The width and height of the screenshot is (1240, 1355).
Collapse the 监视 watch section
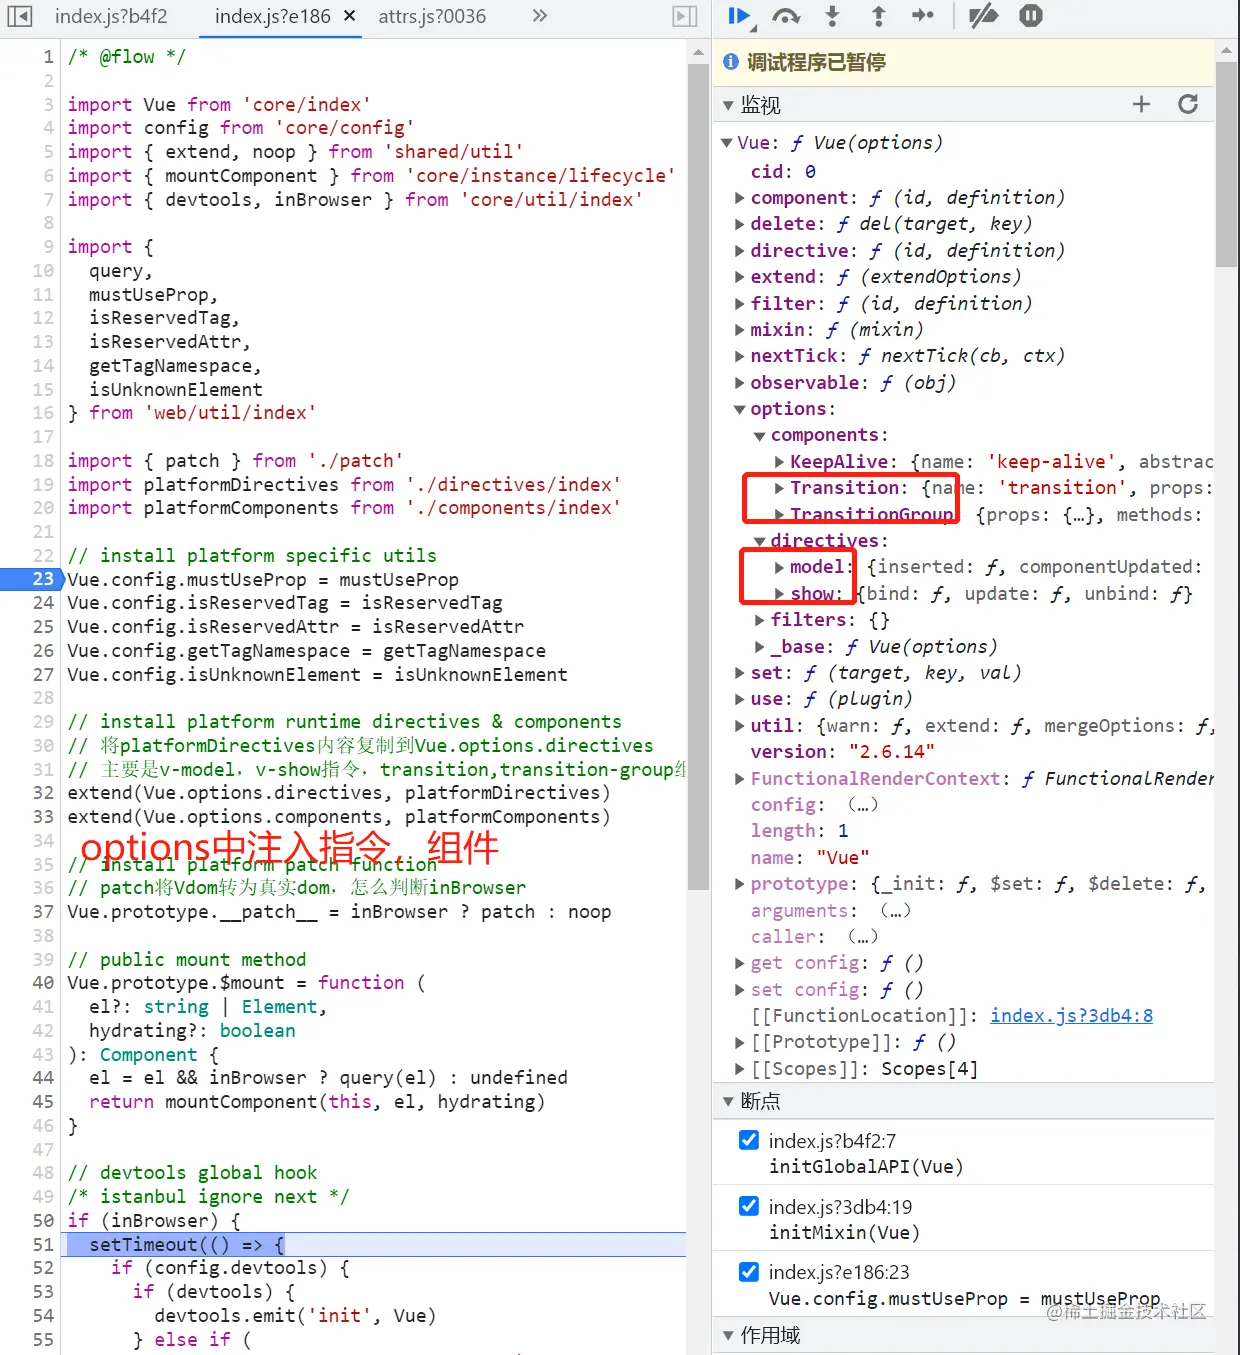pyautogui.click(x=728, y=105)
